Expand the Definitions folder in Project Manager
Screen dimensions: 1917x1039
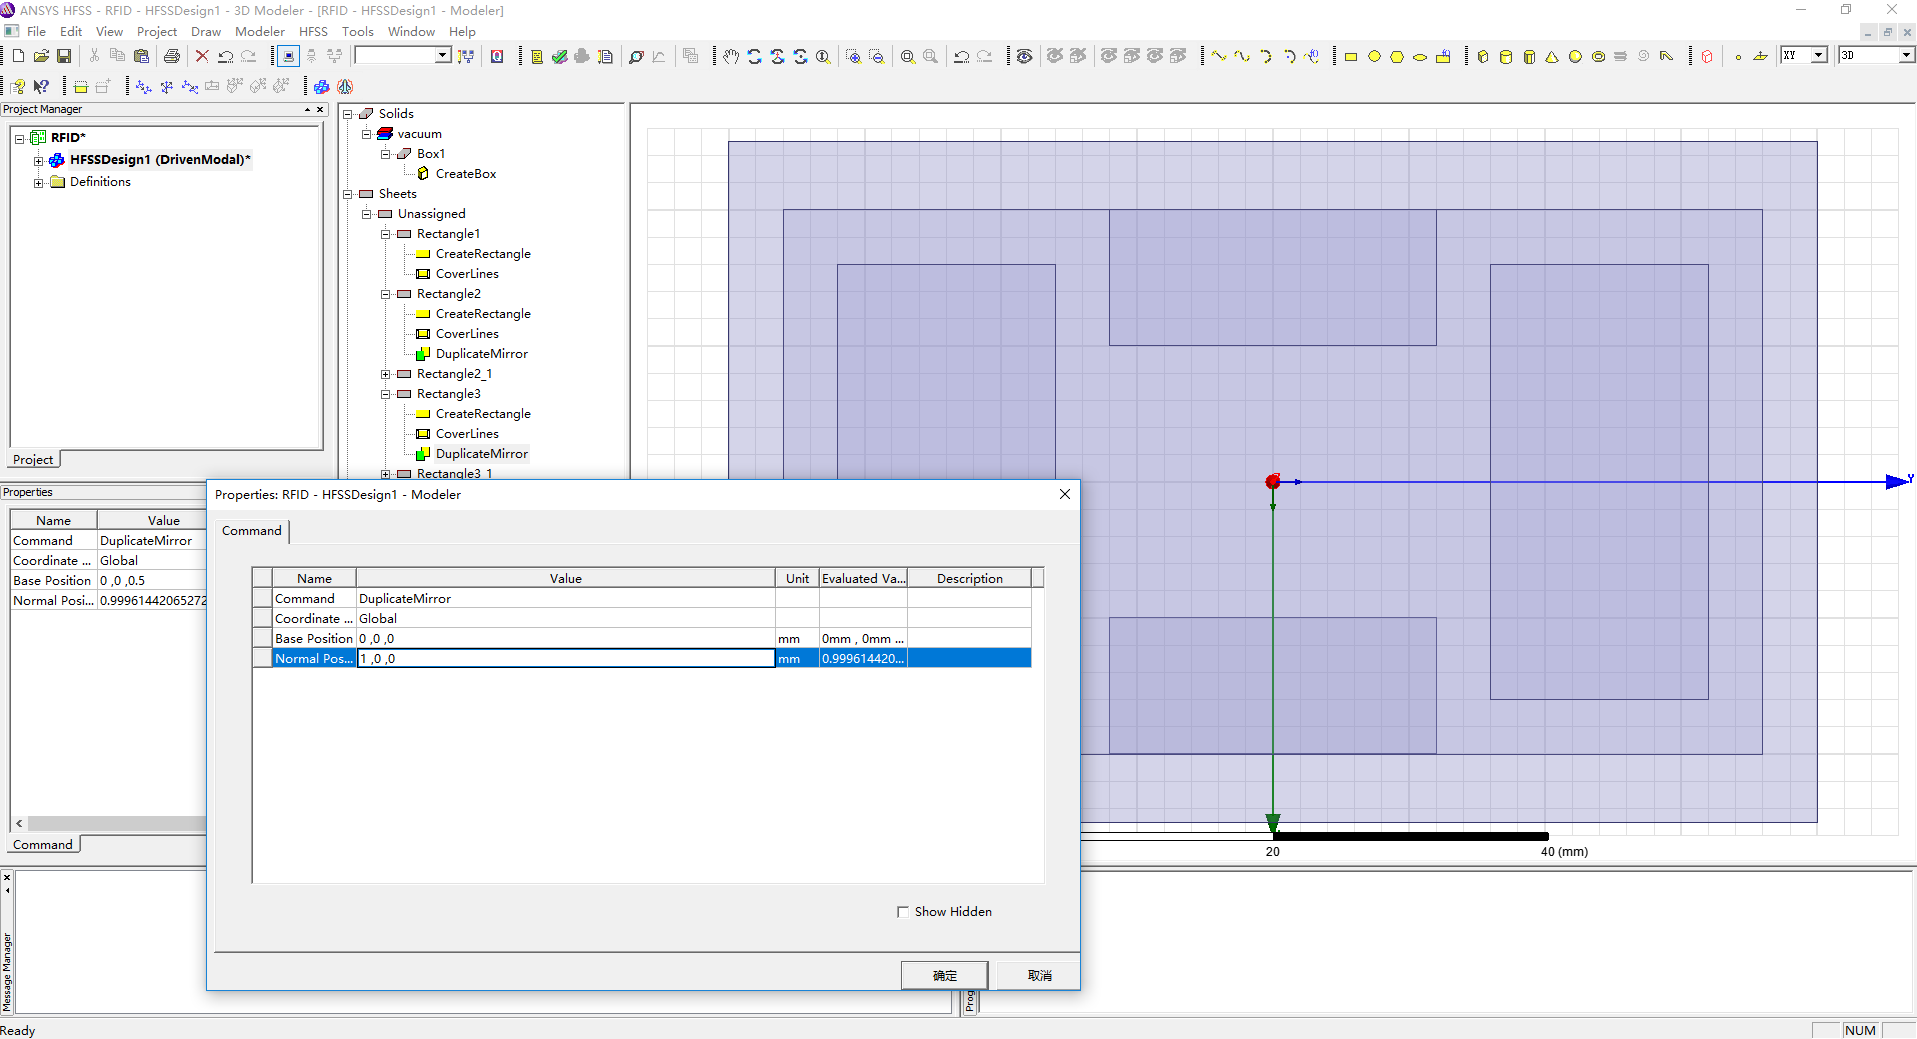click(x=38, y=182)
